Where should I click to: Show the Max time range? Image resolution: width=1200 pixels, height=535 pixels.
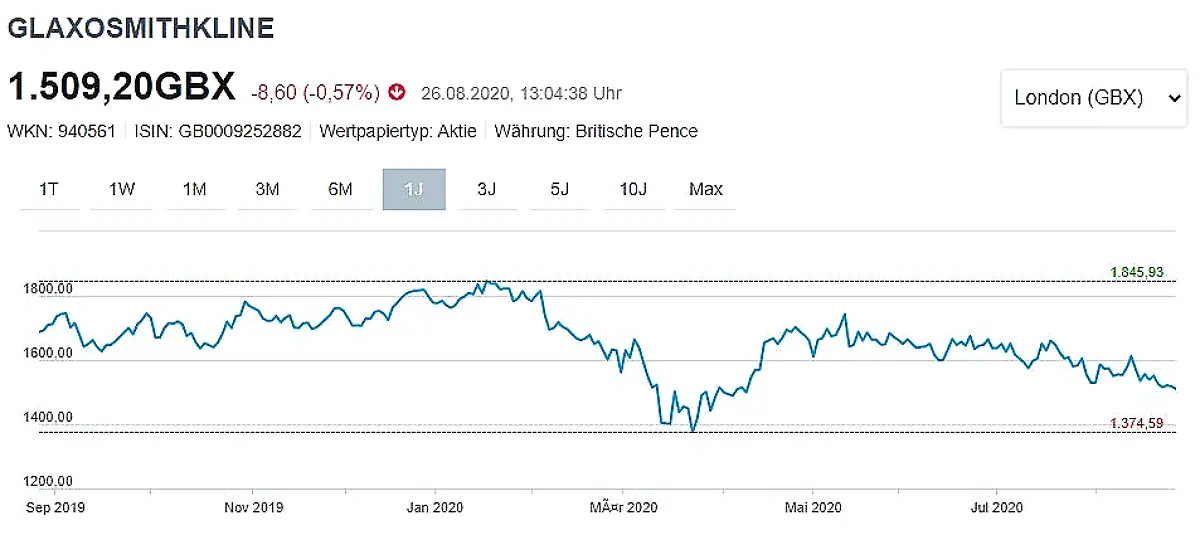705,189
